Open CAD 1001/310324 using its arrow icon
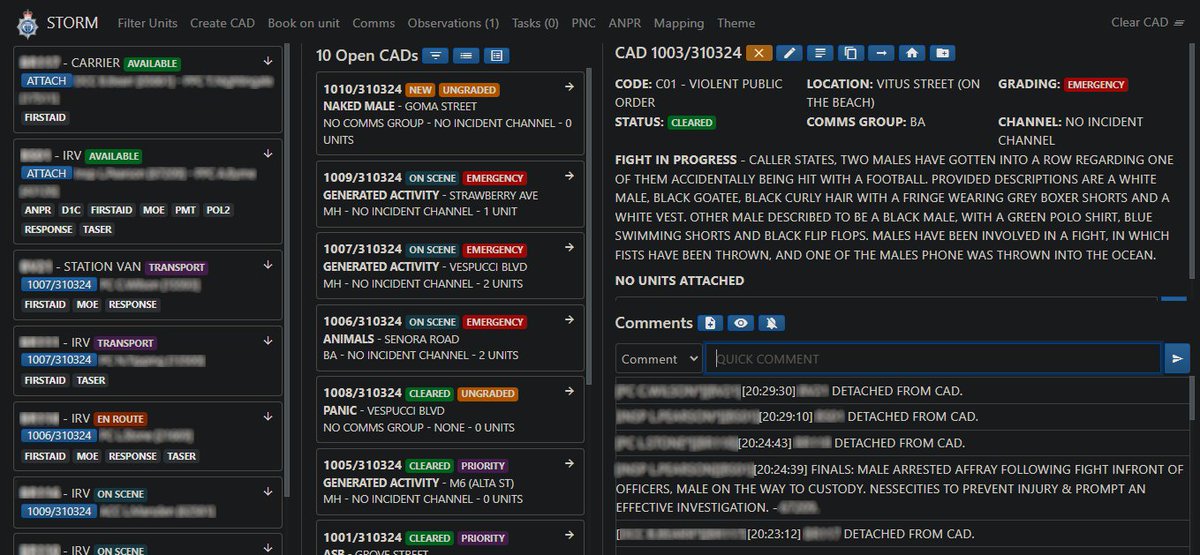 (569, 536)
